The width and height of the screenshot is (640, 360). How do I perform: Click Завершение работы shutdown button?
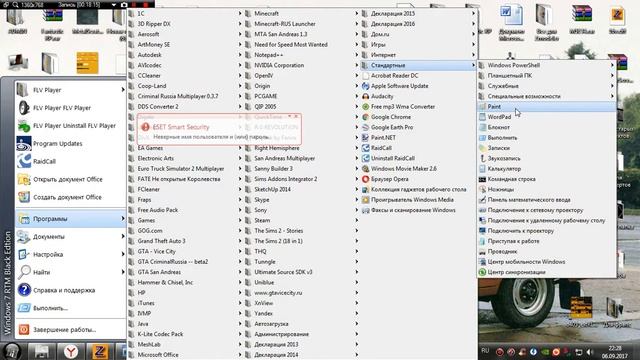click(x=71, y=329)
